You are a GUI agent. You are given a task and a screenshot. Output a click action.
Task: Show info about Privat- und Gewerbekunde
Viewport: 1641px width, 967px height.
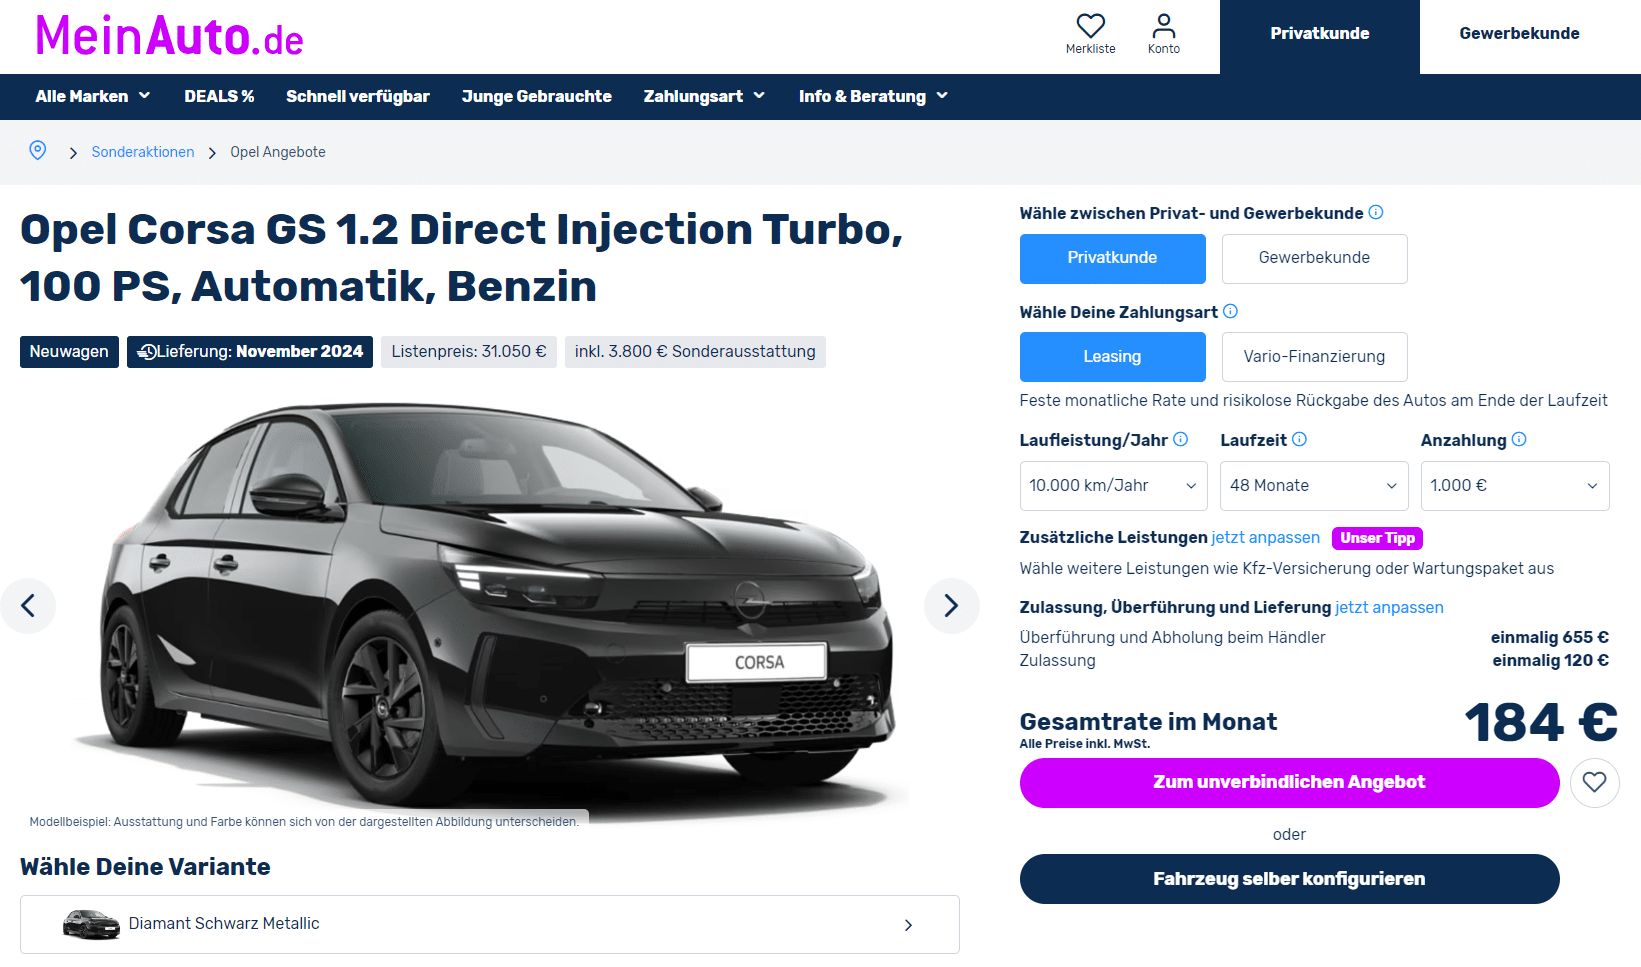point(1376,212)
